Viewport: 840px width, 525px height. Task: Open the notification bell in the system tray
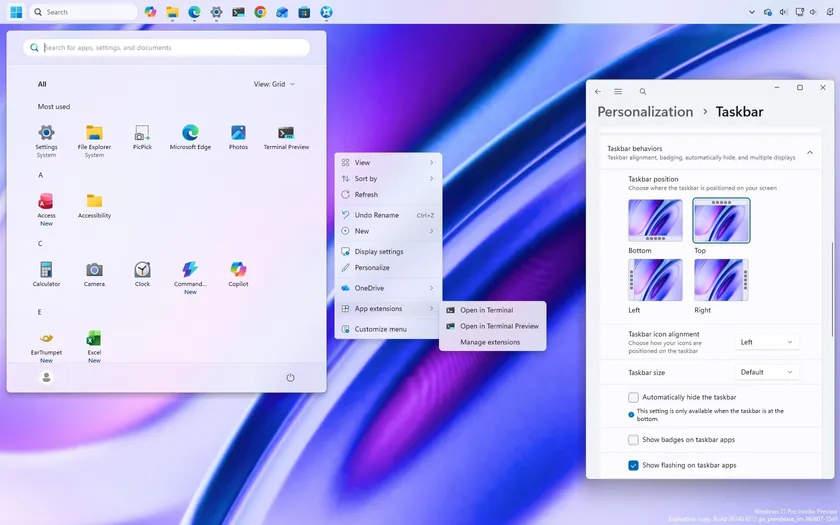[830, 12]
